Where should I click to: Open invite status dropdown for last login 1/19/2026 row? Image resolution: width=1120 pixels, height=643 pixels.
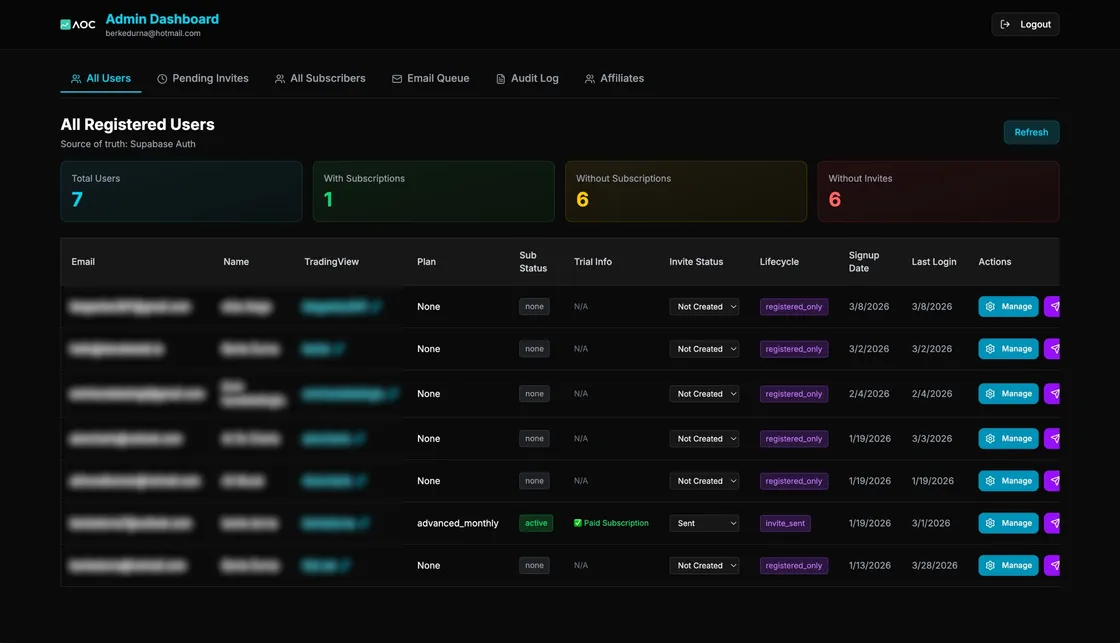[704, 481]
